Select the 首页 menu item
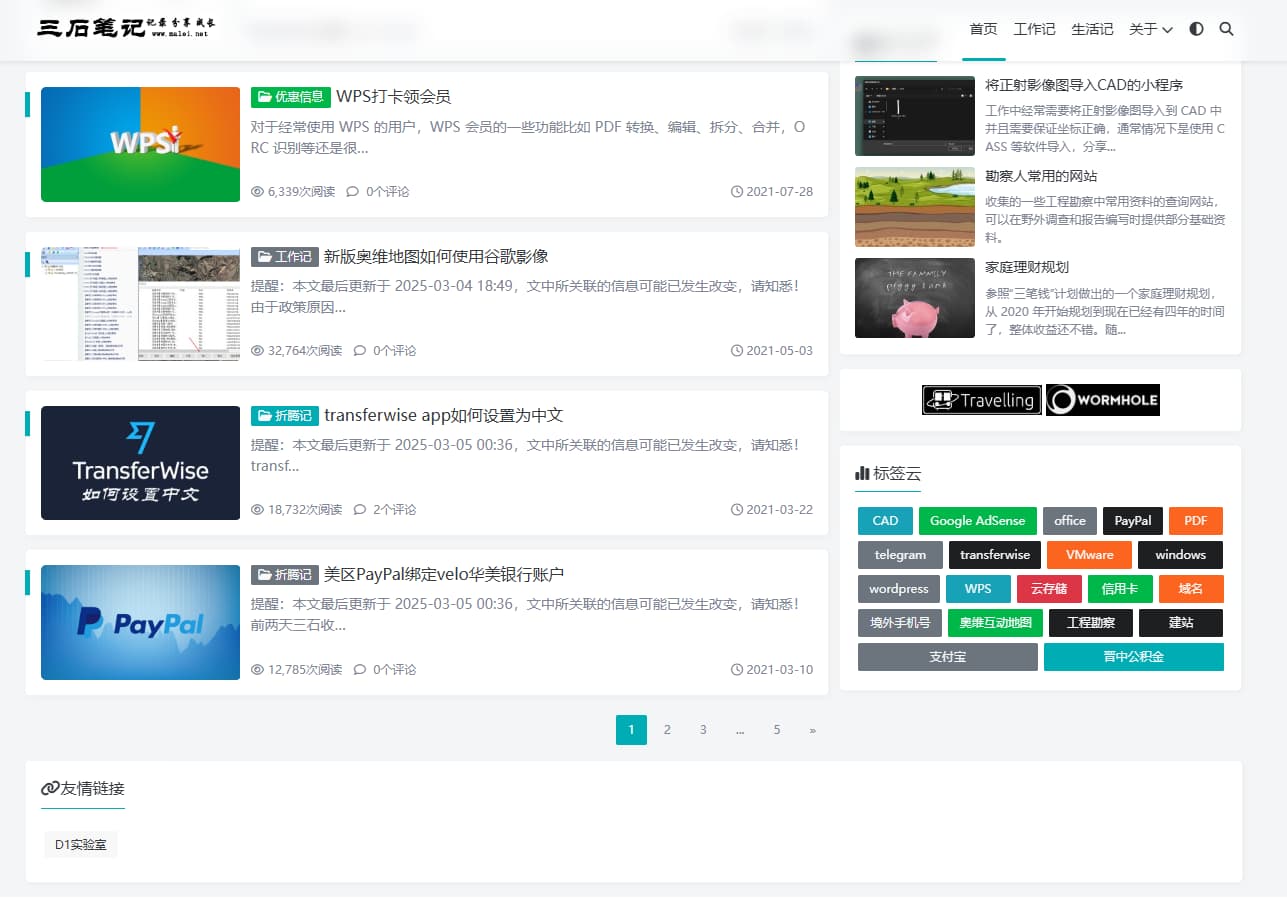1287x916 pixels. [x=983, y=30]
